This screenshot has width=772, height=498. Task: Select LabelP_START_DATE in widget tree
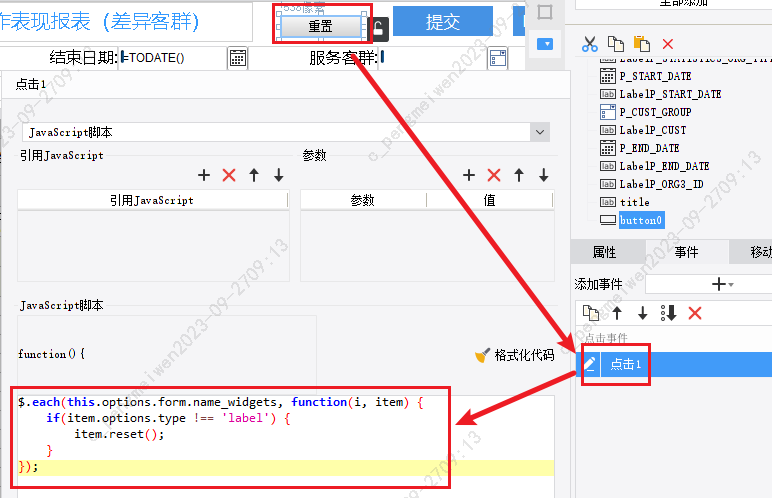click(670, 94)
